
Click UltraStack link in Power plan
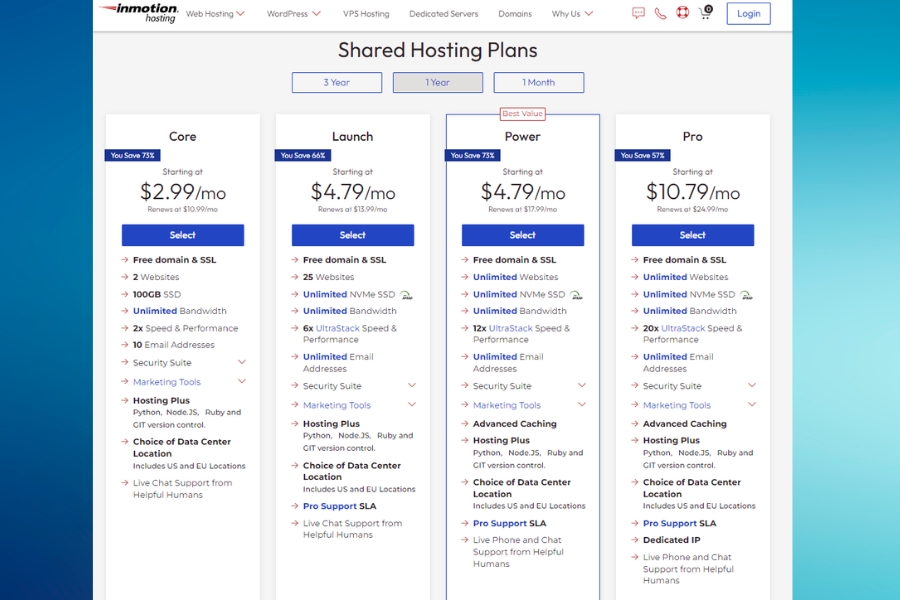(511, 328)
